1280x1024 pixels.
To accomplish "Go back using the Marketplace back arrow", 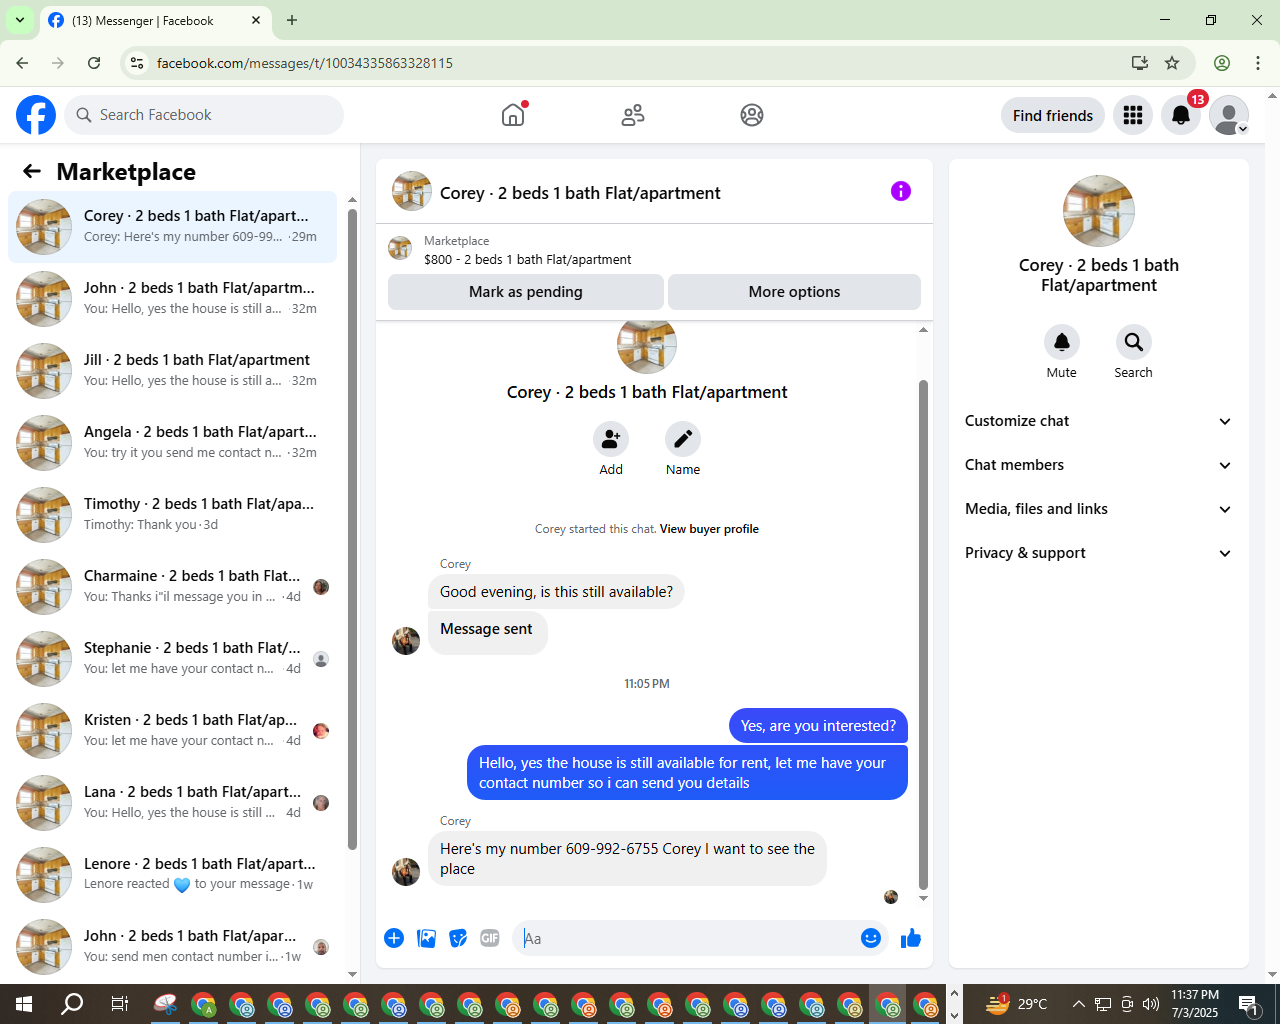I will 32,171.
